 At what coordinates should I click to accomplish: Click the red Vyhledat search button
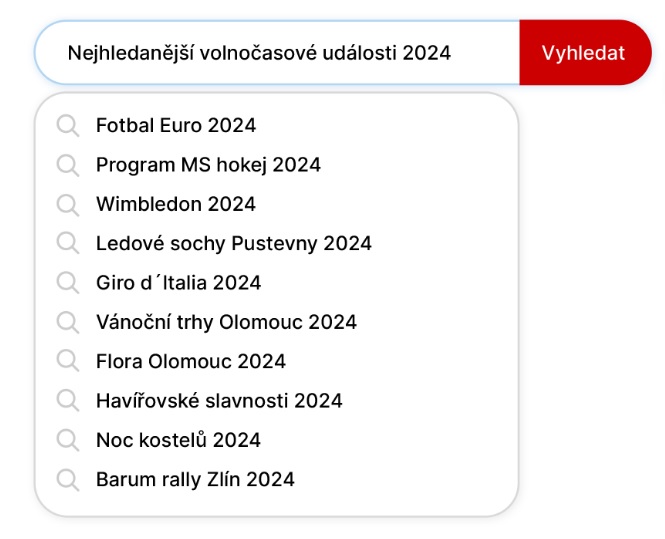pyautogui.click(x=585, y=53)
